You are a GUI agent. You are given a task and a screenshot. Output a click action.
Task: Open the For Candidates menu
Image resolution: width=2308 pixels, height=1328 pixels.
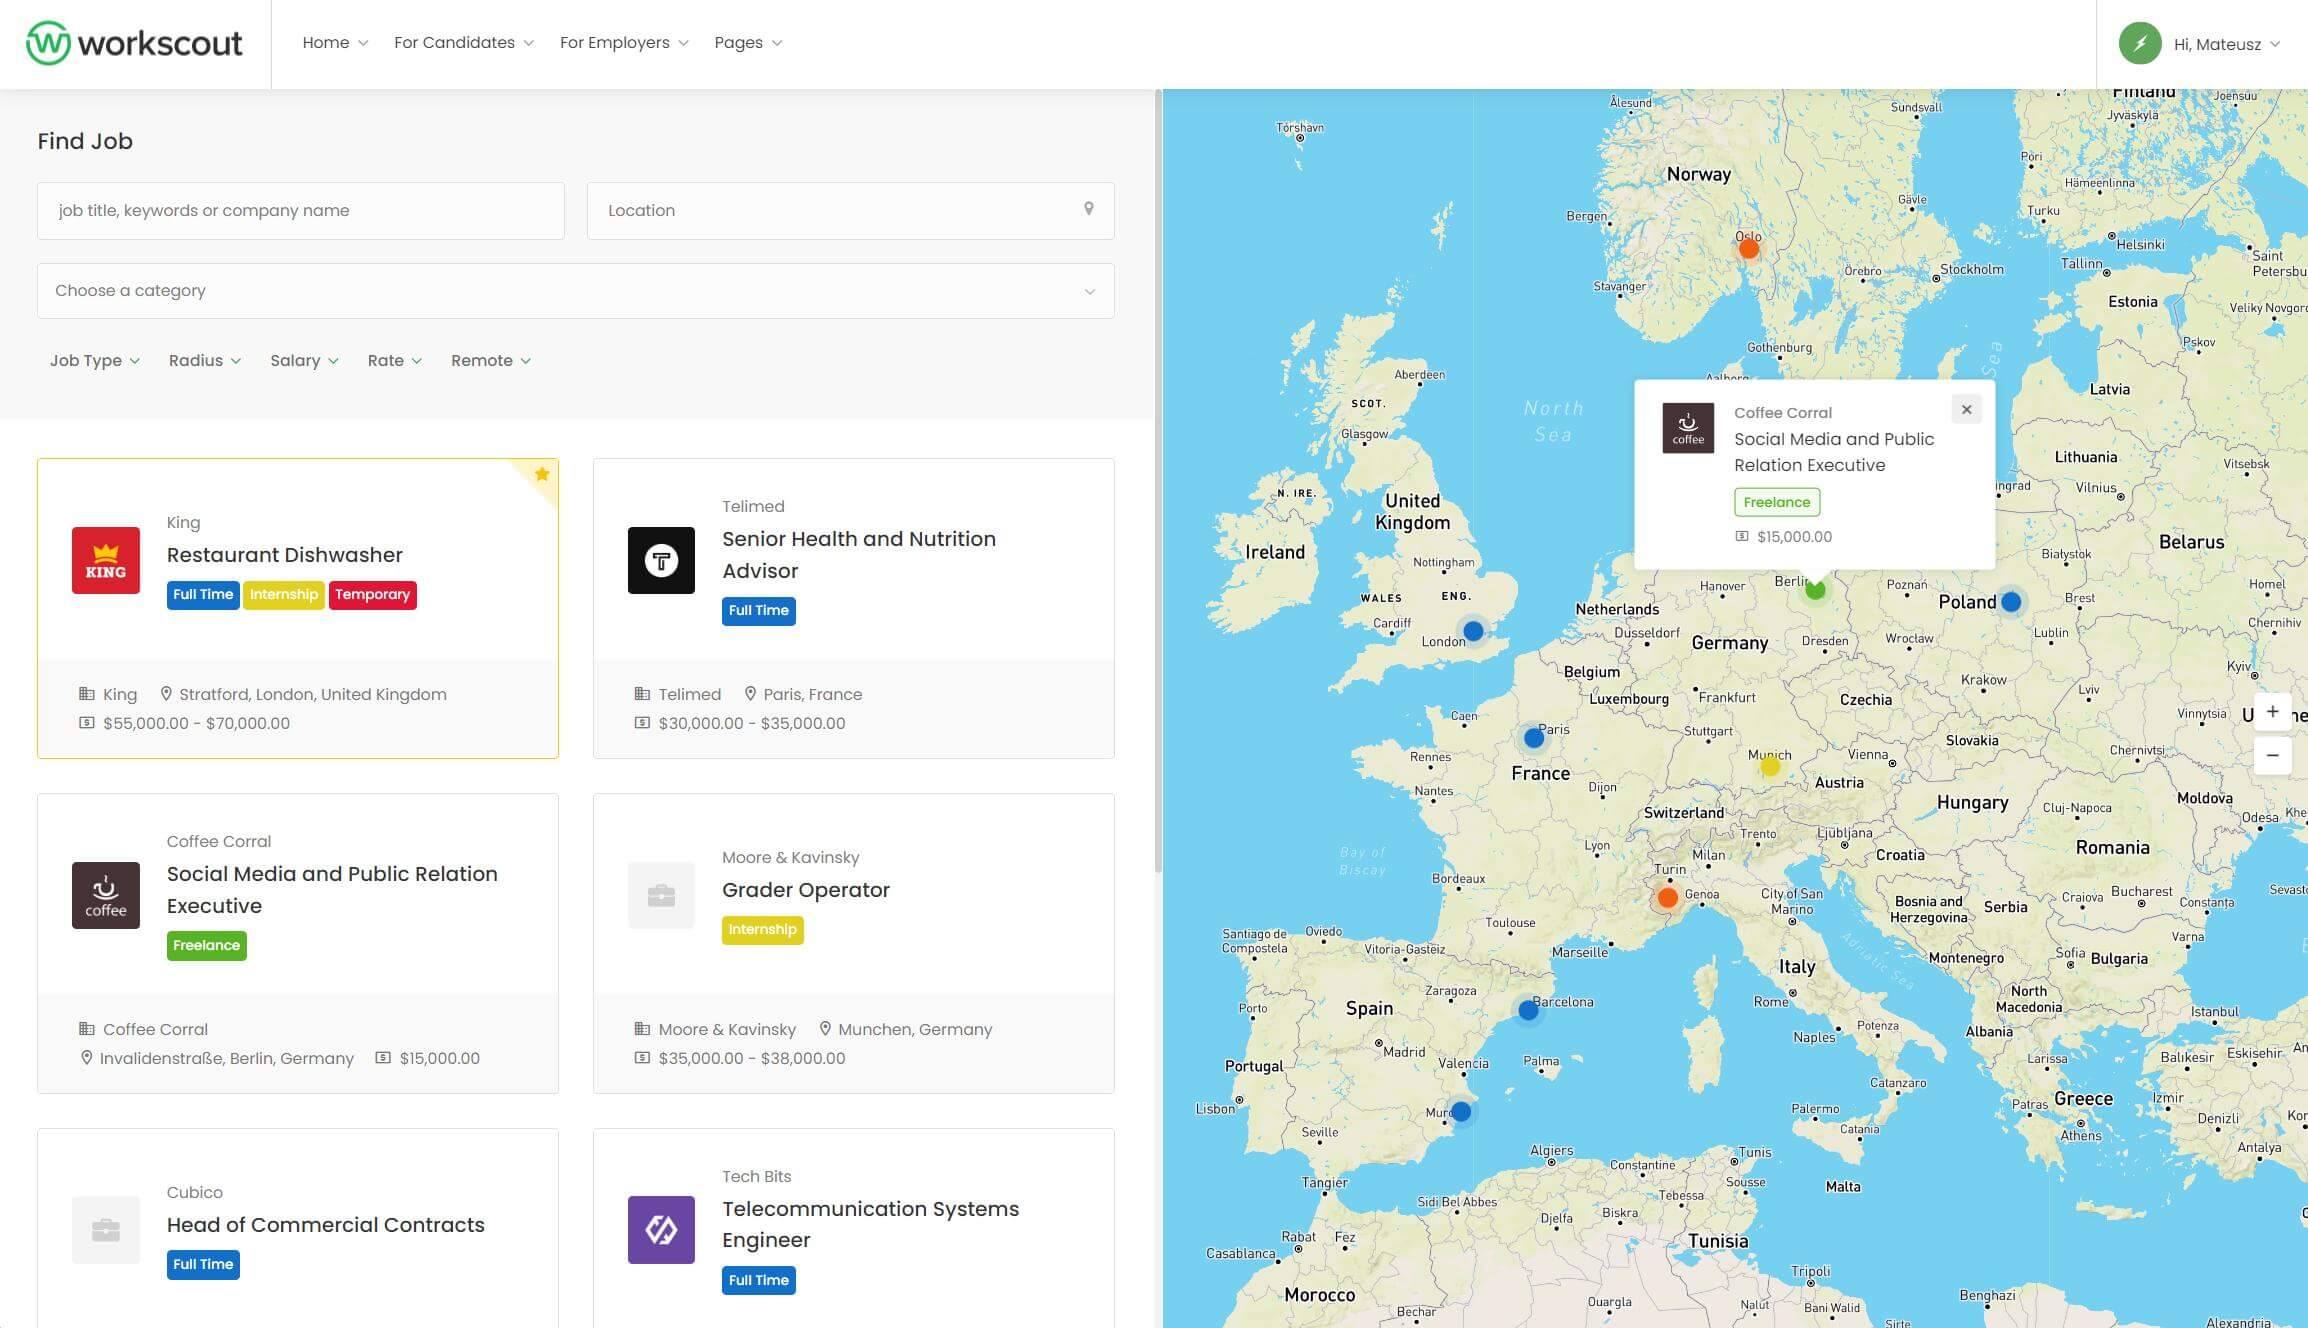(463, 43)
